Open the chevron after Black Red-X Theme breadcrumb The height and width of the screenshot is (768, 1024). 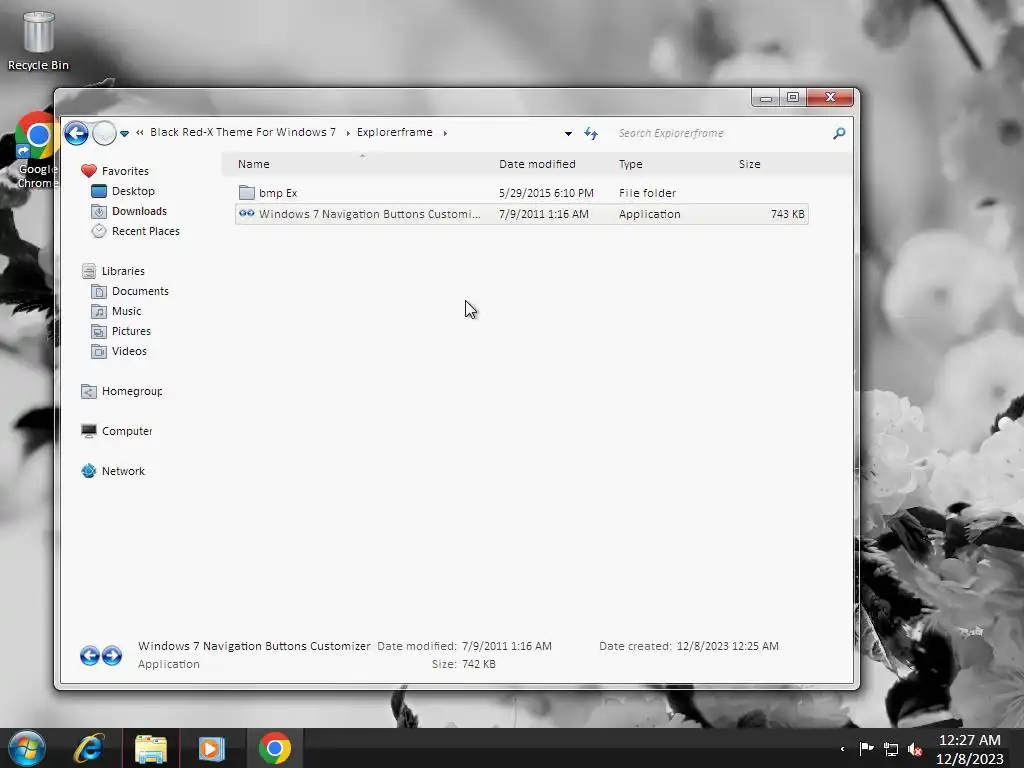[x=347, y=133]
